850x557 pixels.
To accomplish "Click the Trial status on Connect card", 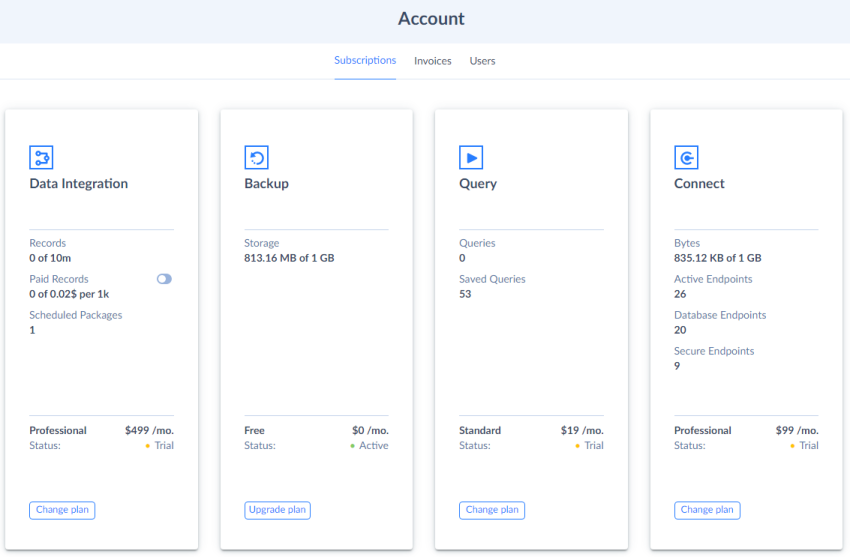I will click(804, 445).
